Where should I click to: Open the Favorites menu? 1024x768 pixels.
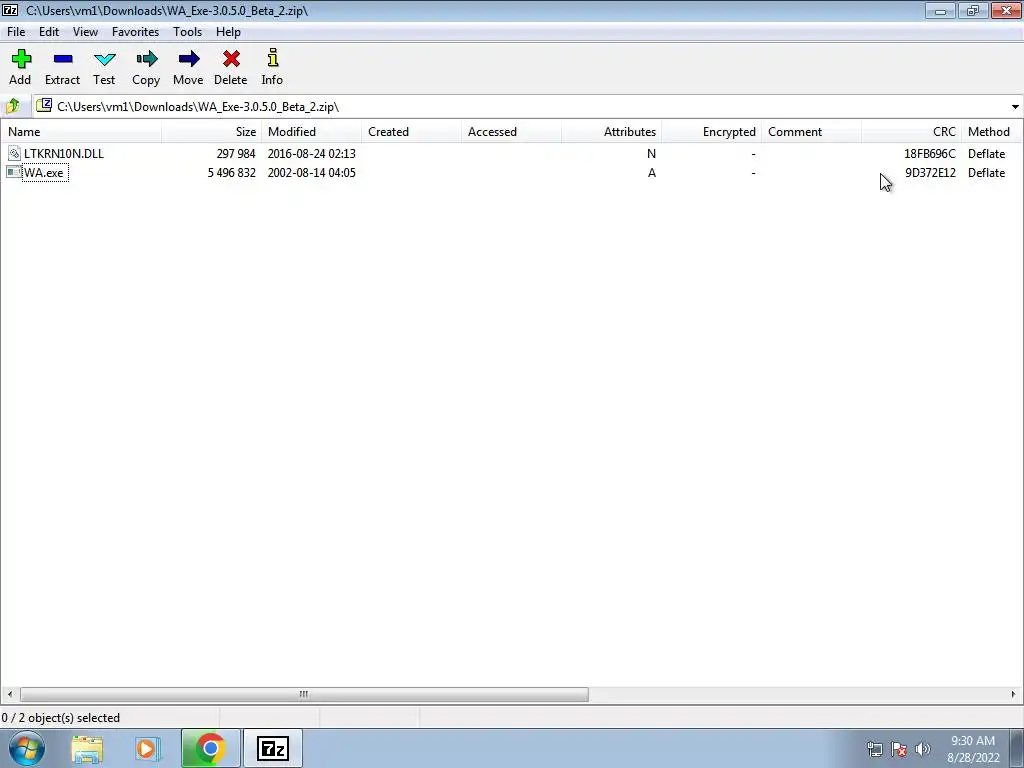click(135, 31)
